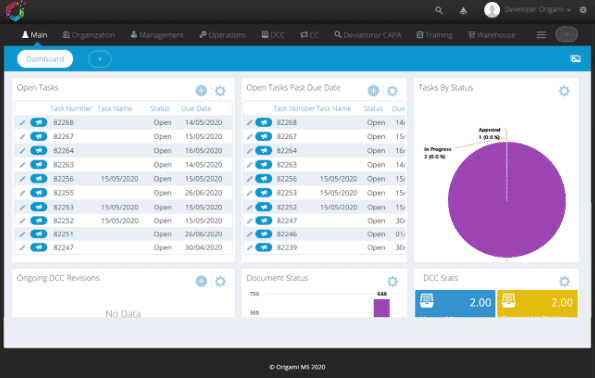The width and height of the screenshot is (595, 378).
Task: Select due date 30/04/2020 of task 82247
Action: tap(203, 247)
